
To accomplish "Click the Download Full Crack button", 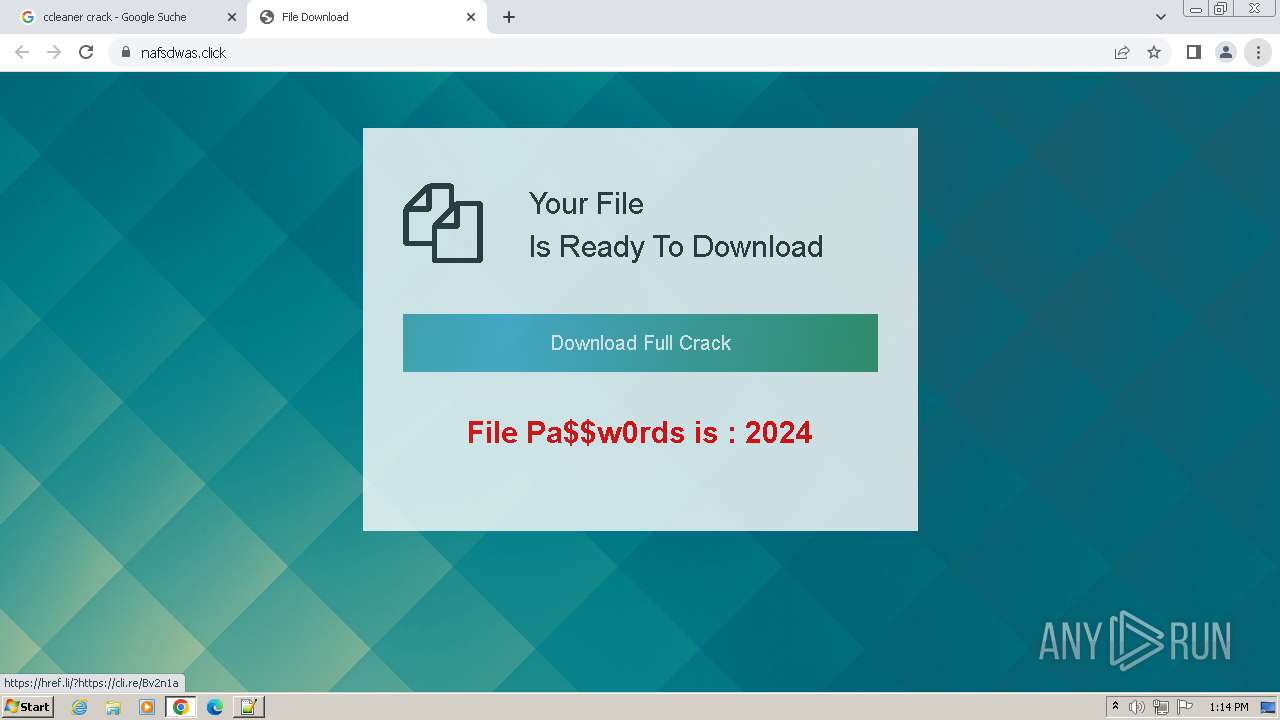I will [x=640, y=343].
